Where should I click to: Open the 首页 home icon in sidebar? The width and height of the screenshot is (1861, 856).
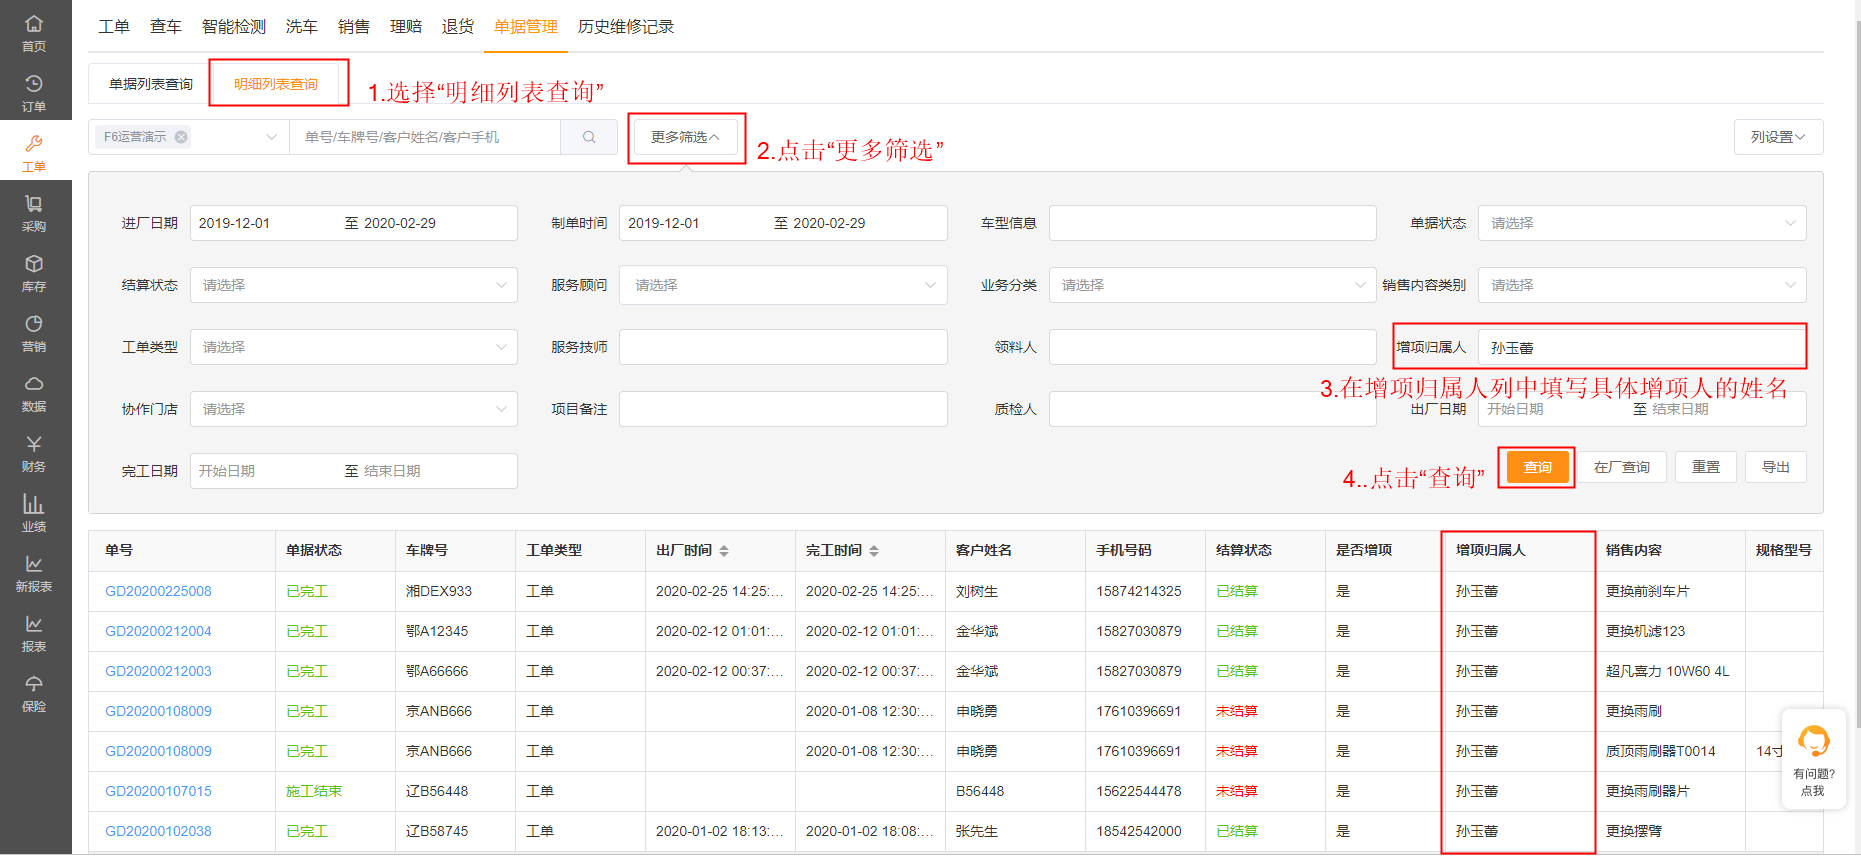pyautogui.click(x=34, y=32)
